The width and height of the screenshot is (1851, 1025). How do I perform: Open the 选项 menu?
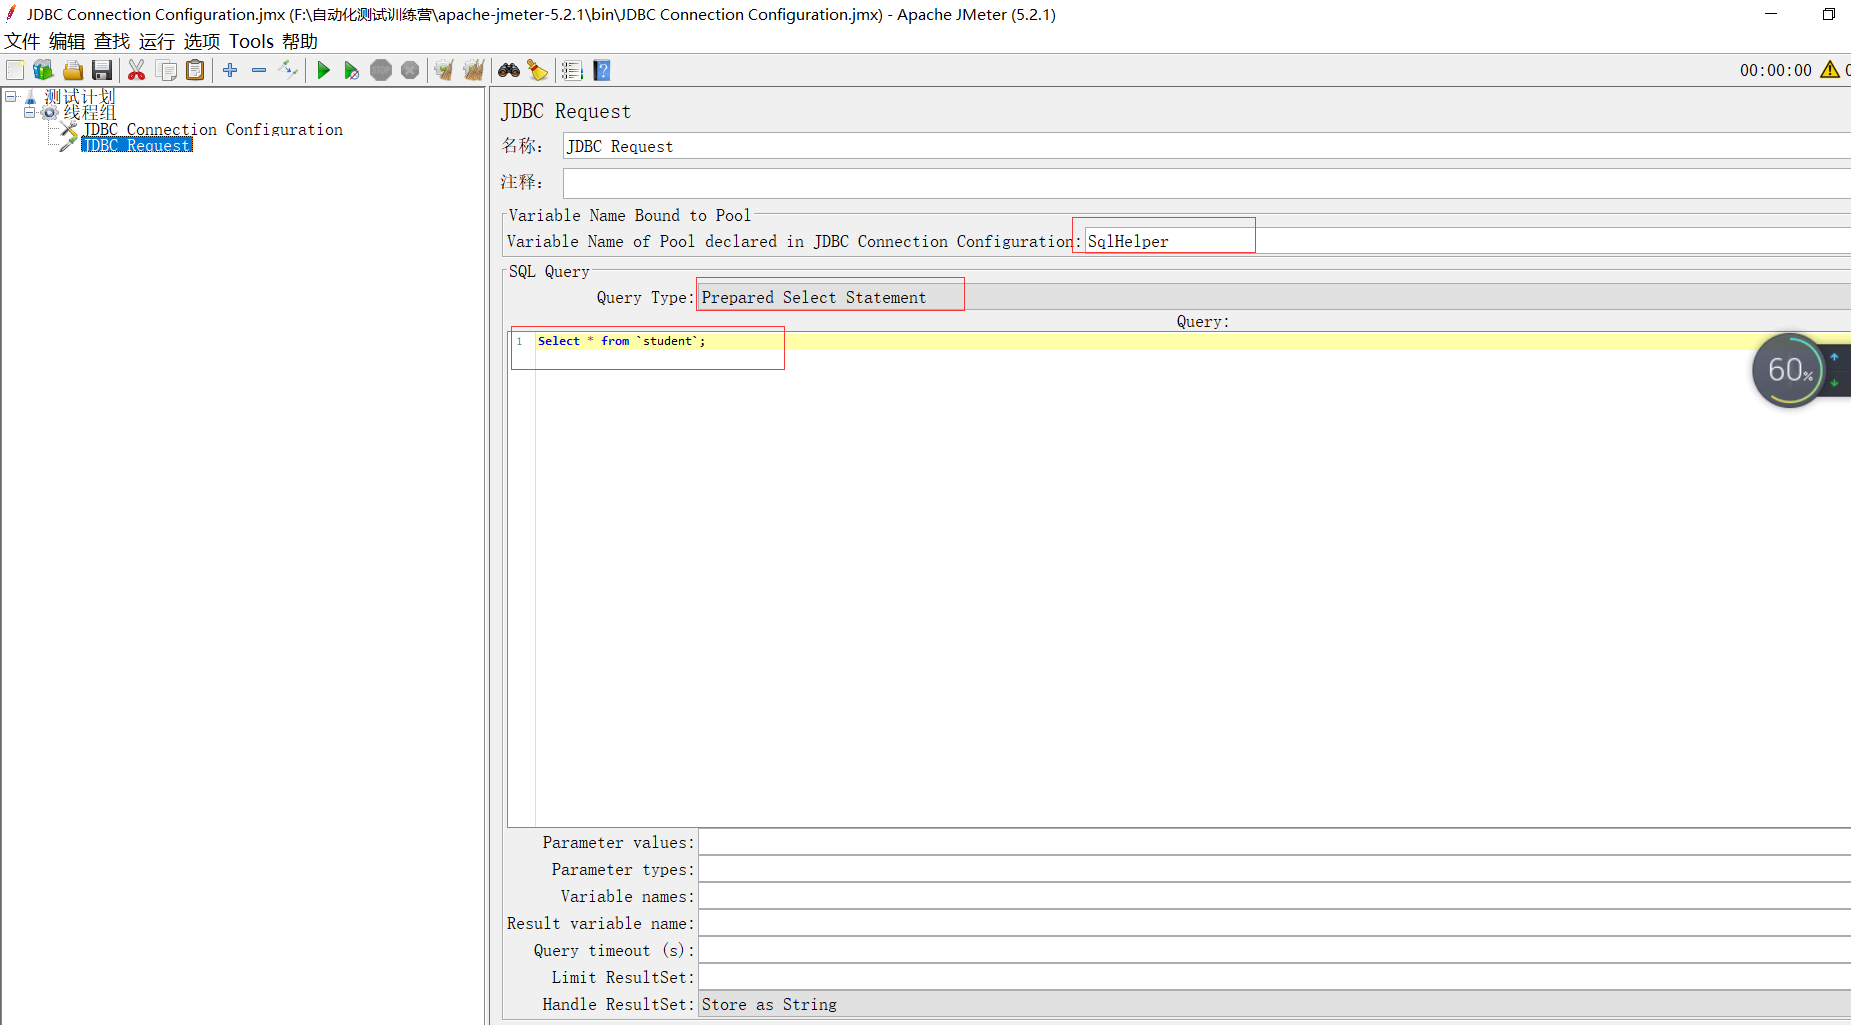(202, 41)
